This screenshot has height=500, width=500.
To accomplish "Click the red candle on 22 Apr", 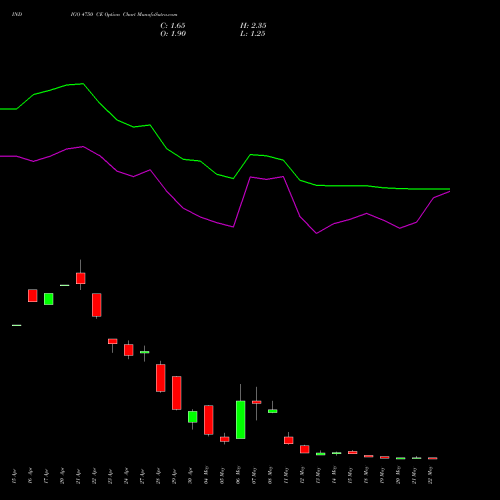I will (97, 305).
